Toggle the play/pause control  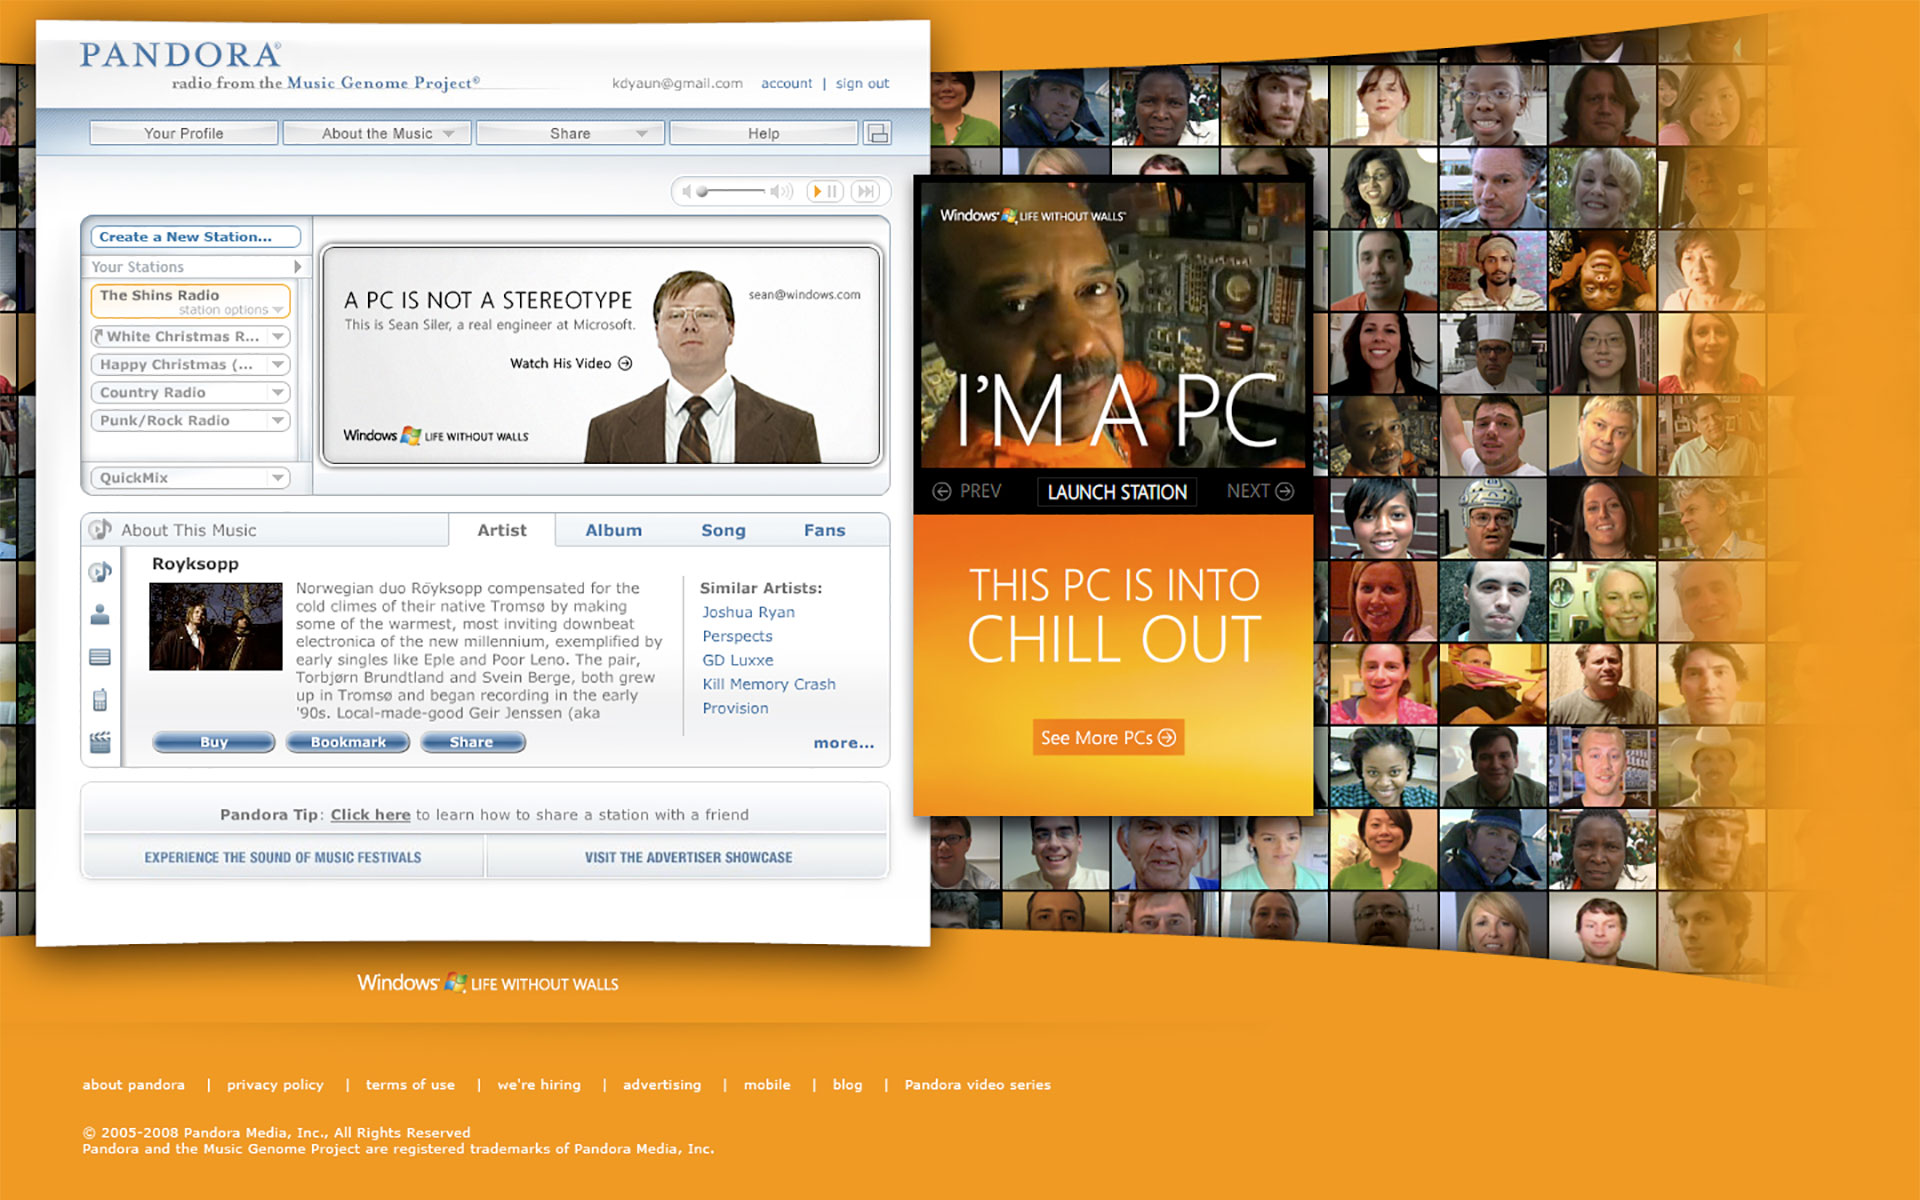(x=825, y=191)
